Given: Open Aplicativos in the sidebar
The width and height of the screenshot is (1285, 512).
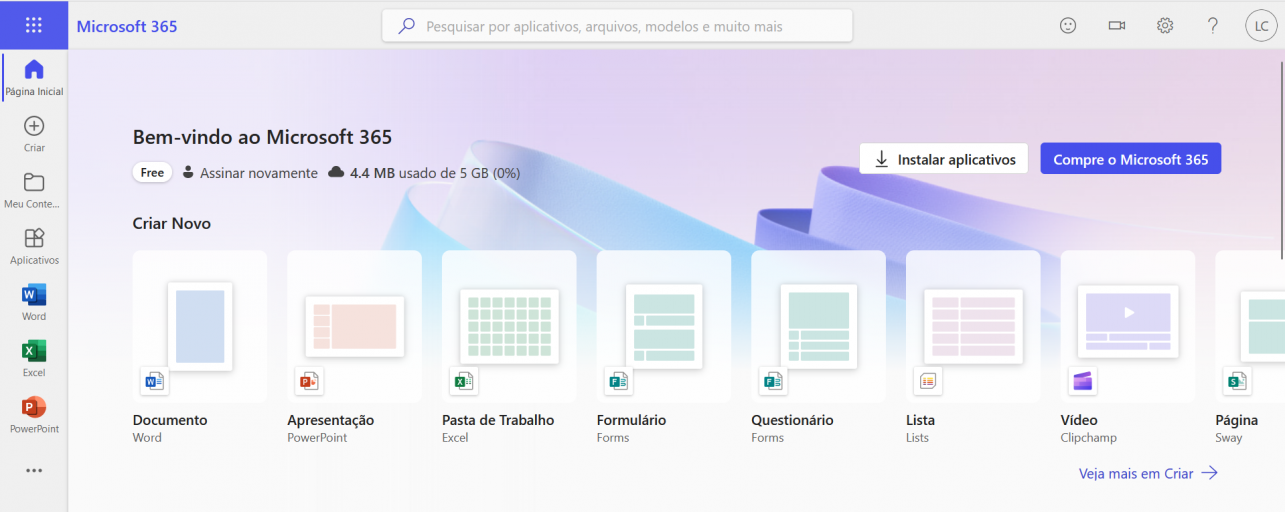Looking at the screenshot, I should 34,246.
